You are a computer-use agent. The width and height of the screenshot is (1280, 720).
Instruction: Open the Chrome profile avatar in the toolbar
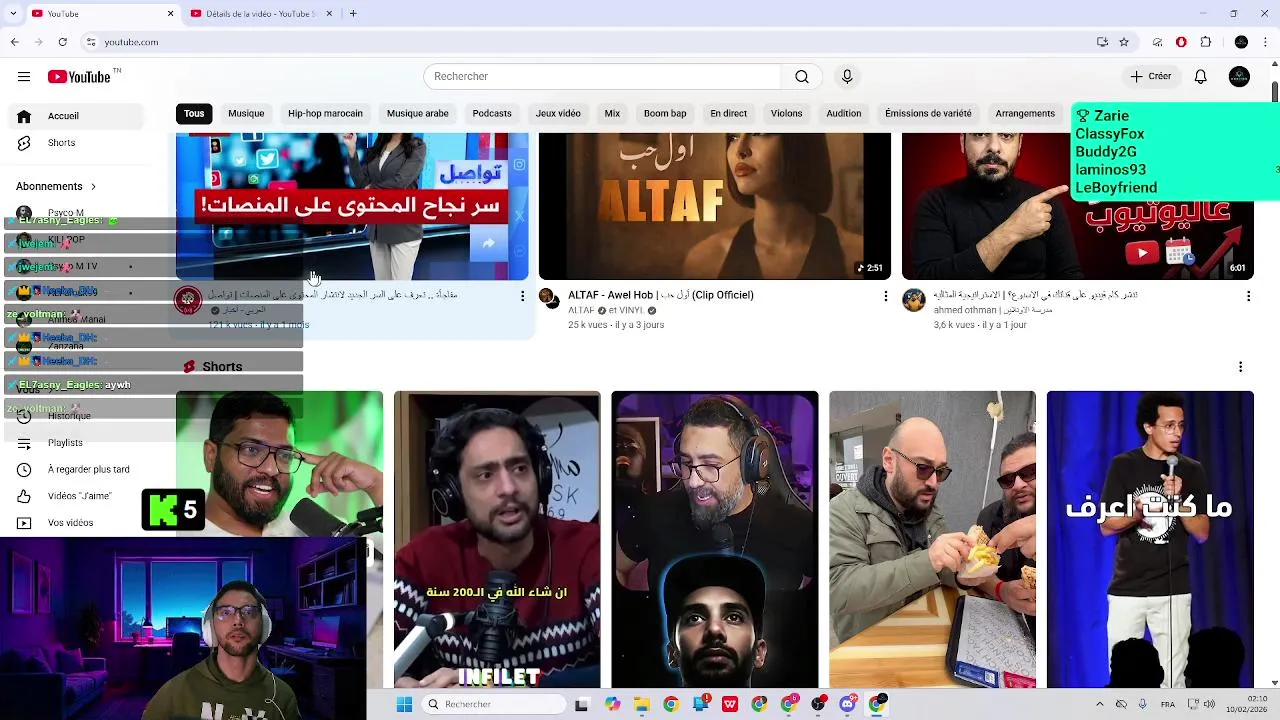(x=1241, y=42)
